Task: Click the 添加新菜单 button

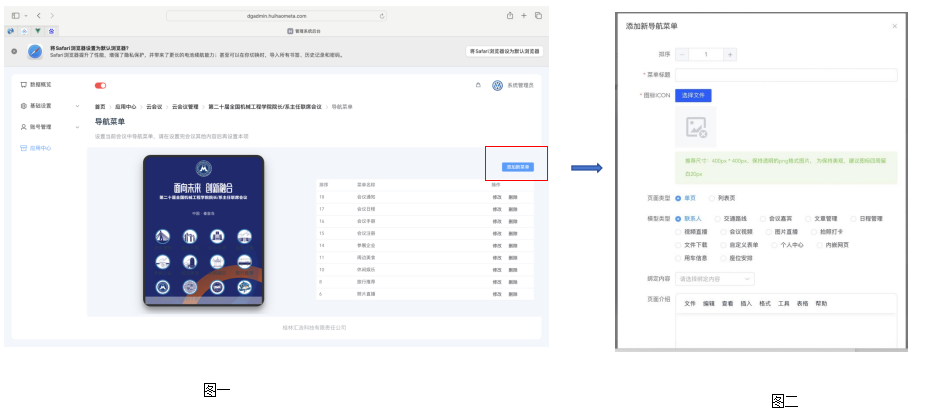Action: click(x=518, y=167)
